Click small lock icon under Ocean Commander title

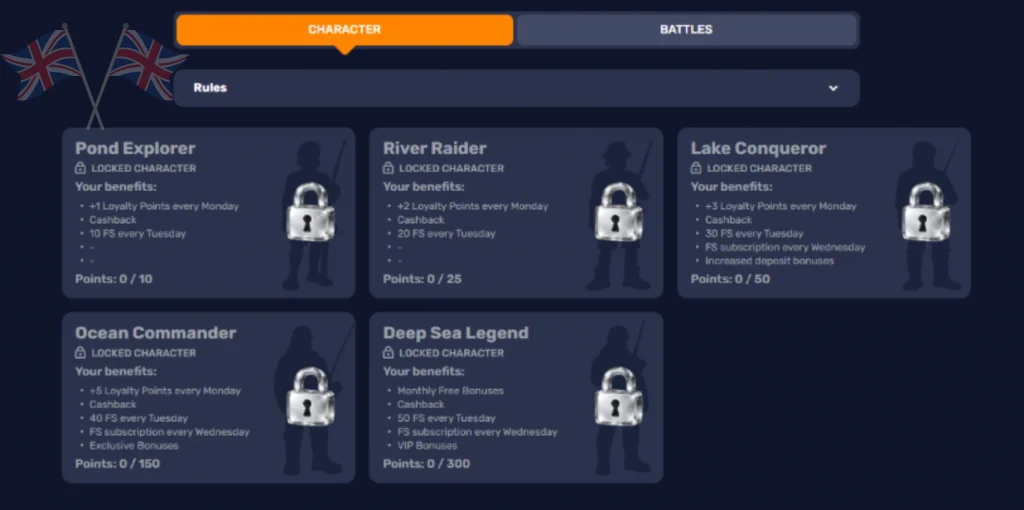pyautogui.click(x=80, y=353)
